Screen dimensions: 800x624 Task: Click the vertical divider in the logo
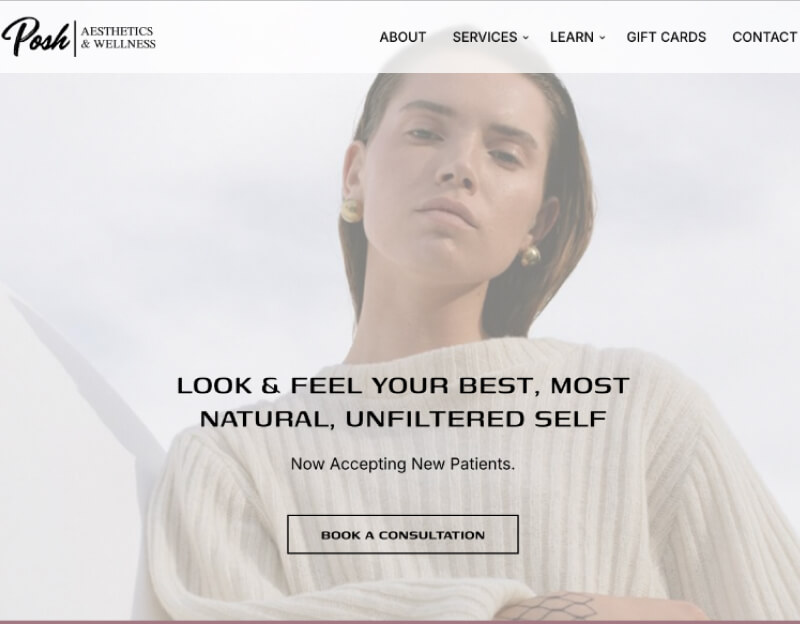76,38
